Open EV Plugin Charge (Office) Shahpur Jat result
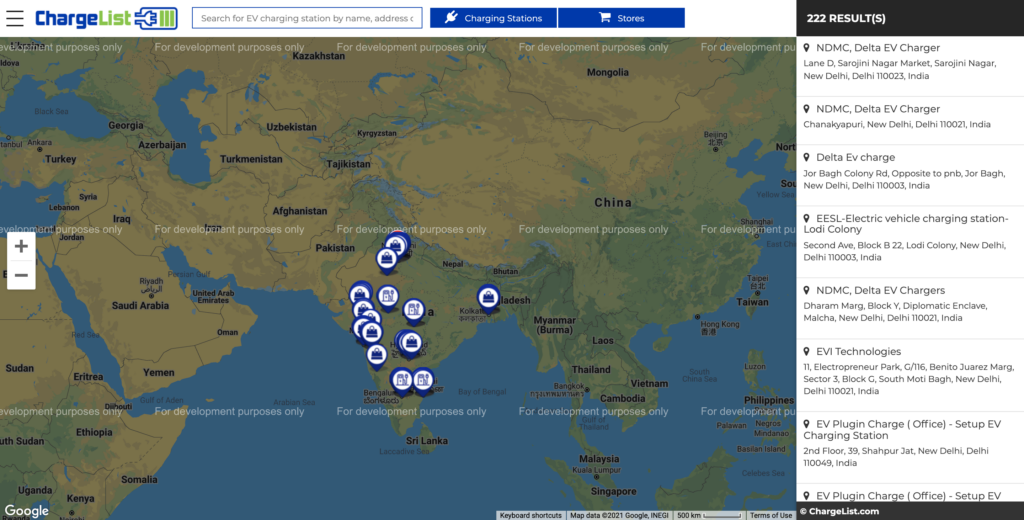The height and width of the screenshot is (520, 1024). [x=903, y=430]
